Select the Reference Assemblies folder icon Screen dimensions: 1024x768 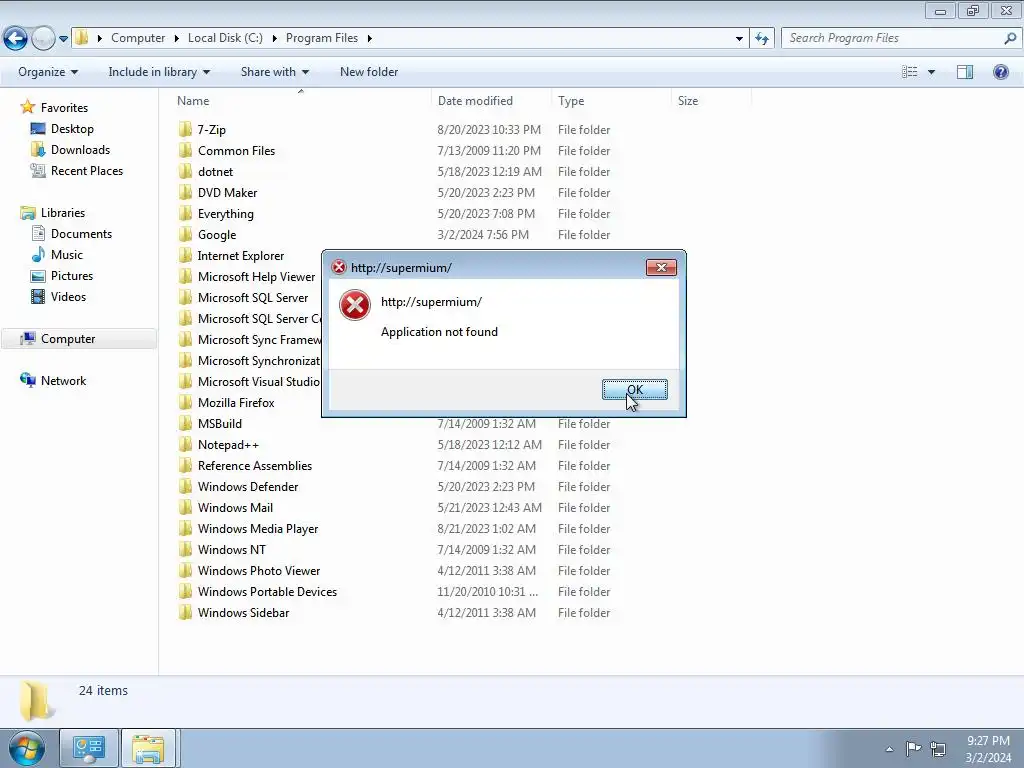click(185, 466)
